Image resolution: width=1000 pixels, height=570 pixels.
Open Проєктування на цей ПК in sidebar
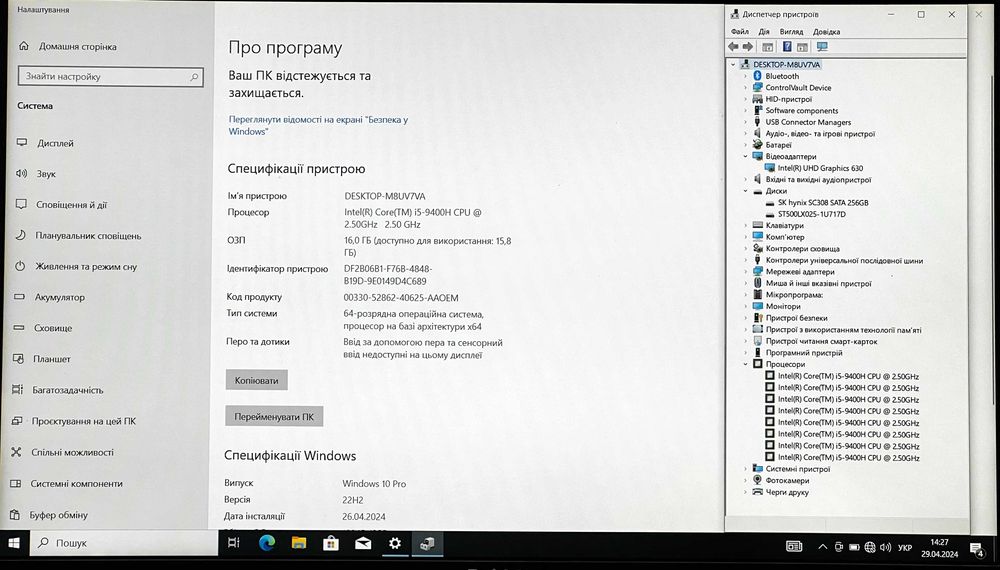(x=84, y=421)
